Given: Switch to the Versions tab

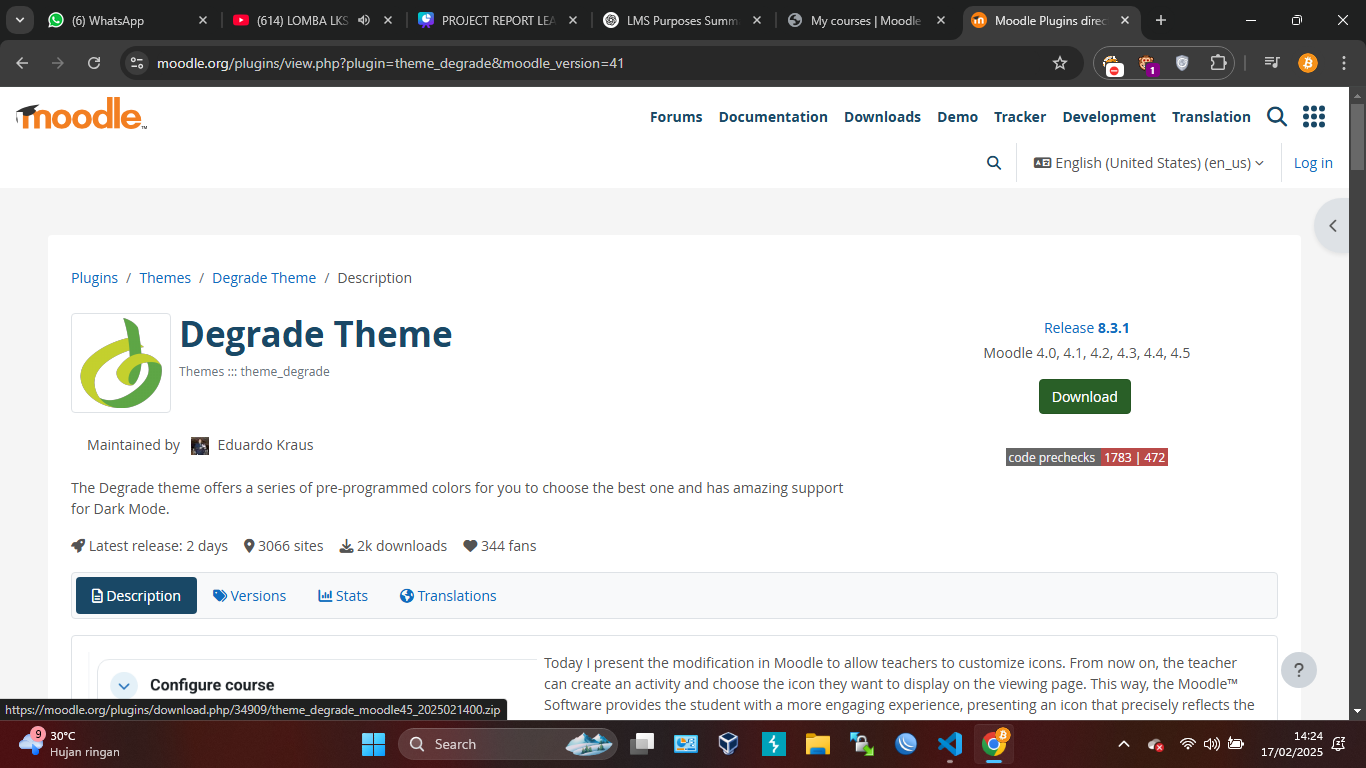Looking at the screenshot, I should (249, 596).
